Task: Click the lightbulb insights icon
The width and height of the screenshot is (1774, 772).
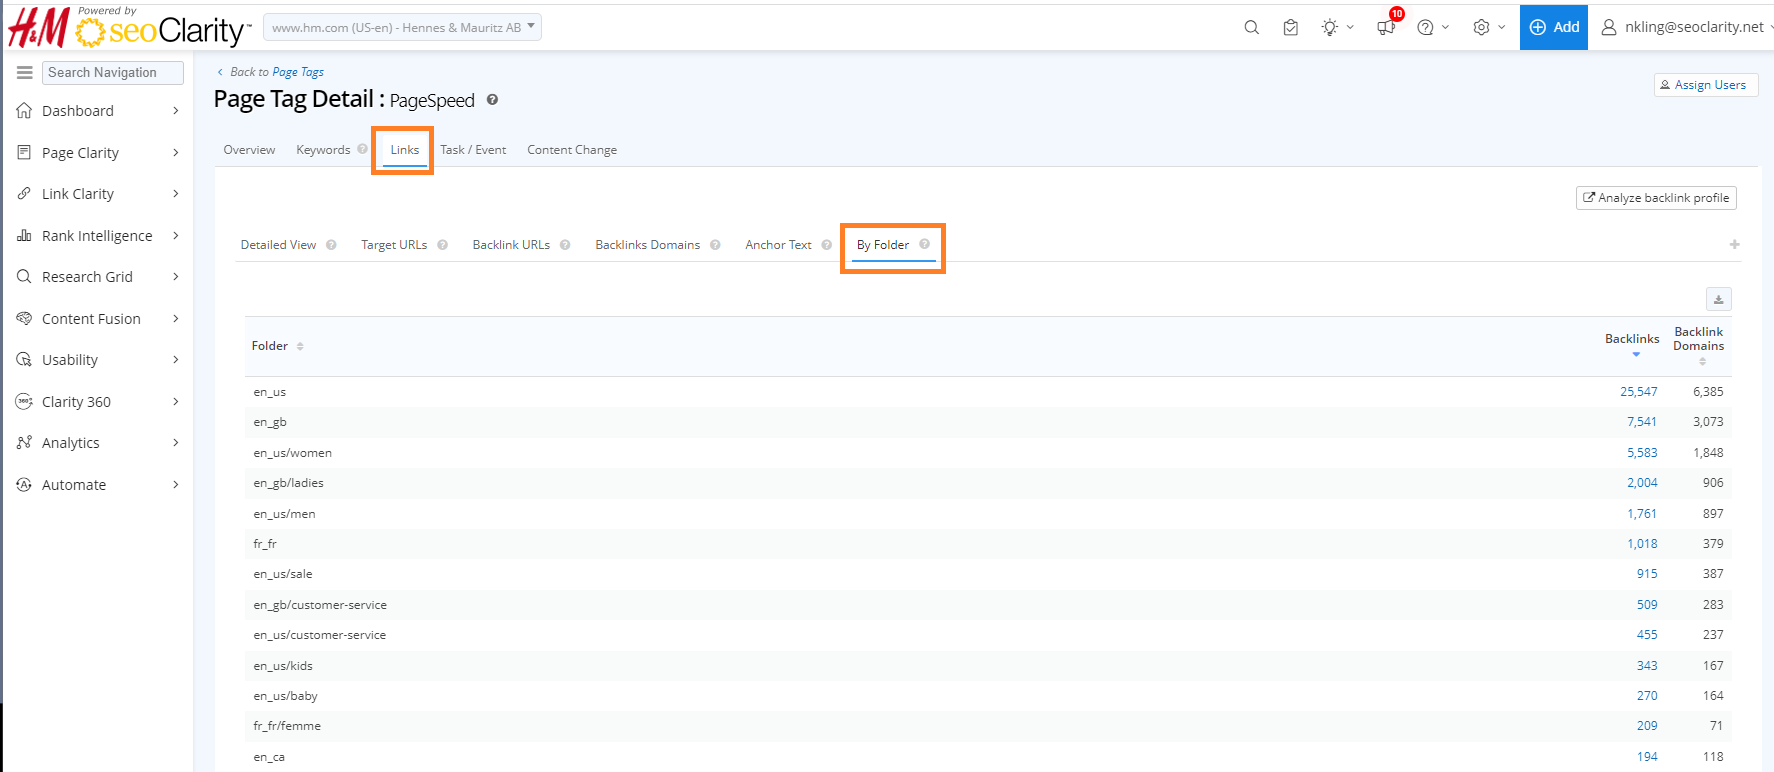Action: point(1329,28)
